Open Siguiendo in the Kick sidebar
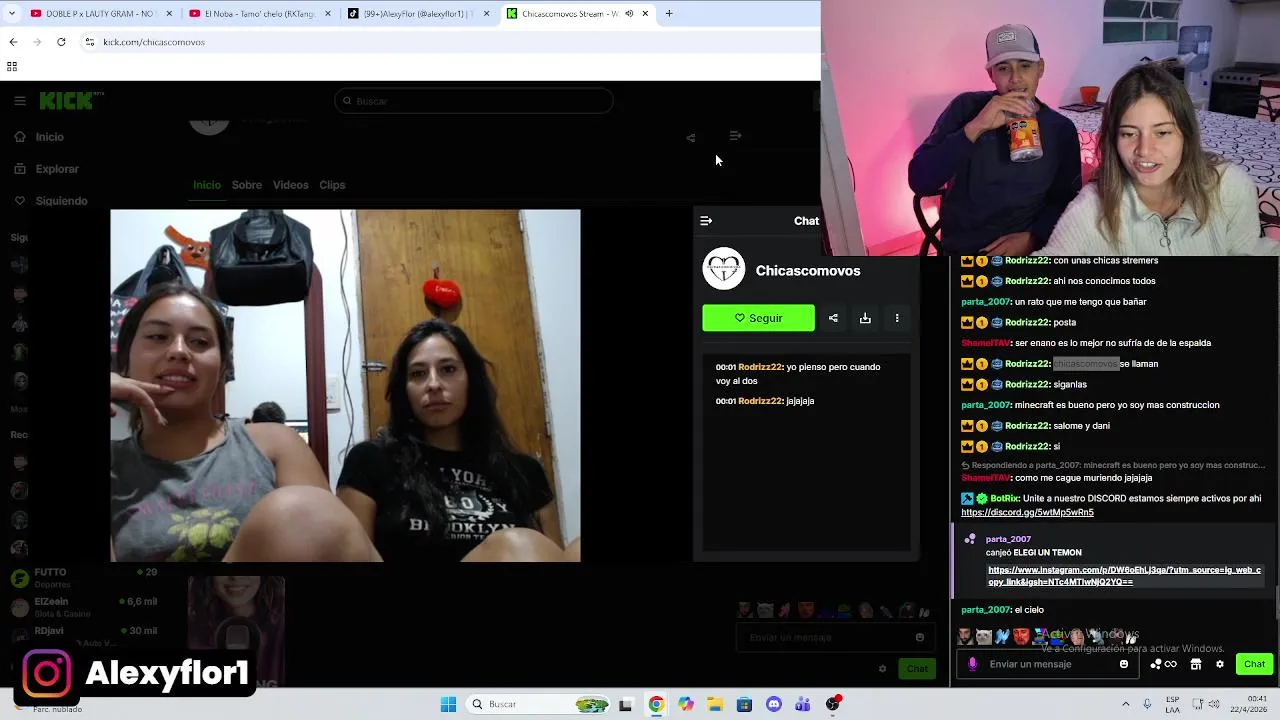Image resolution: width=1280 pixels, height=720 pixels. tap(61, 201)
